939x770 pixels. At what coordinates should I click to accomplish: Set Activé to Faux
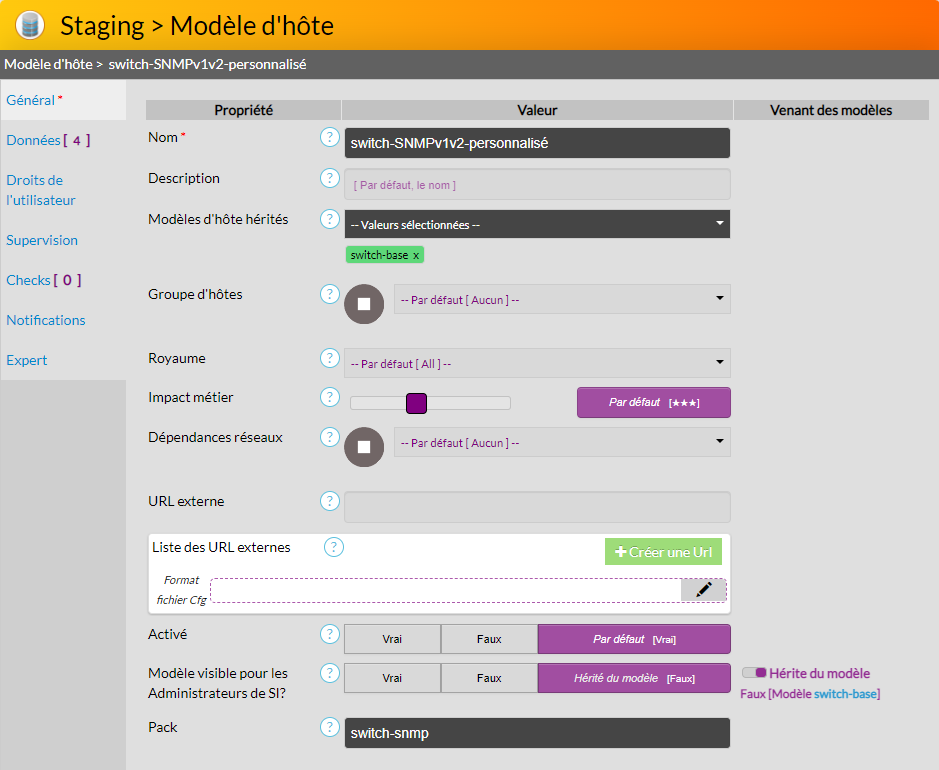point(489,639)
